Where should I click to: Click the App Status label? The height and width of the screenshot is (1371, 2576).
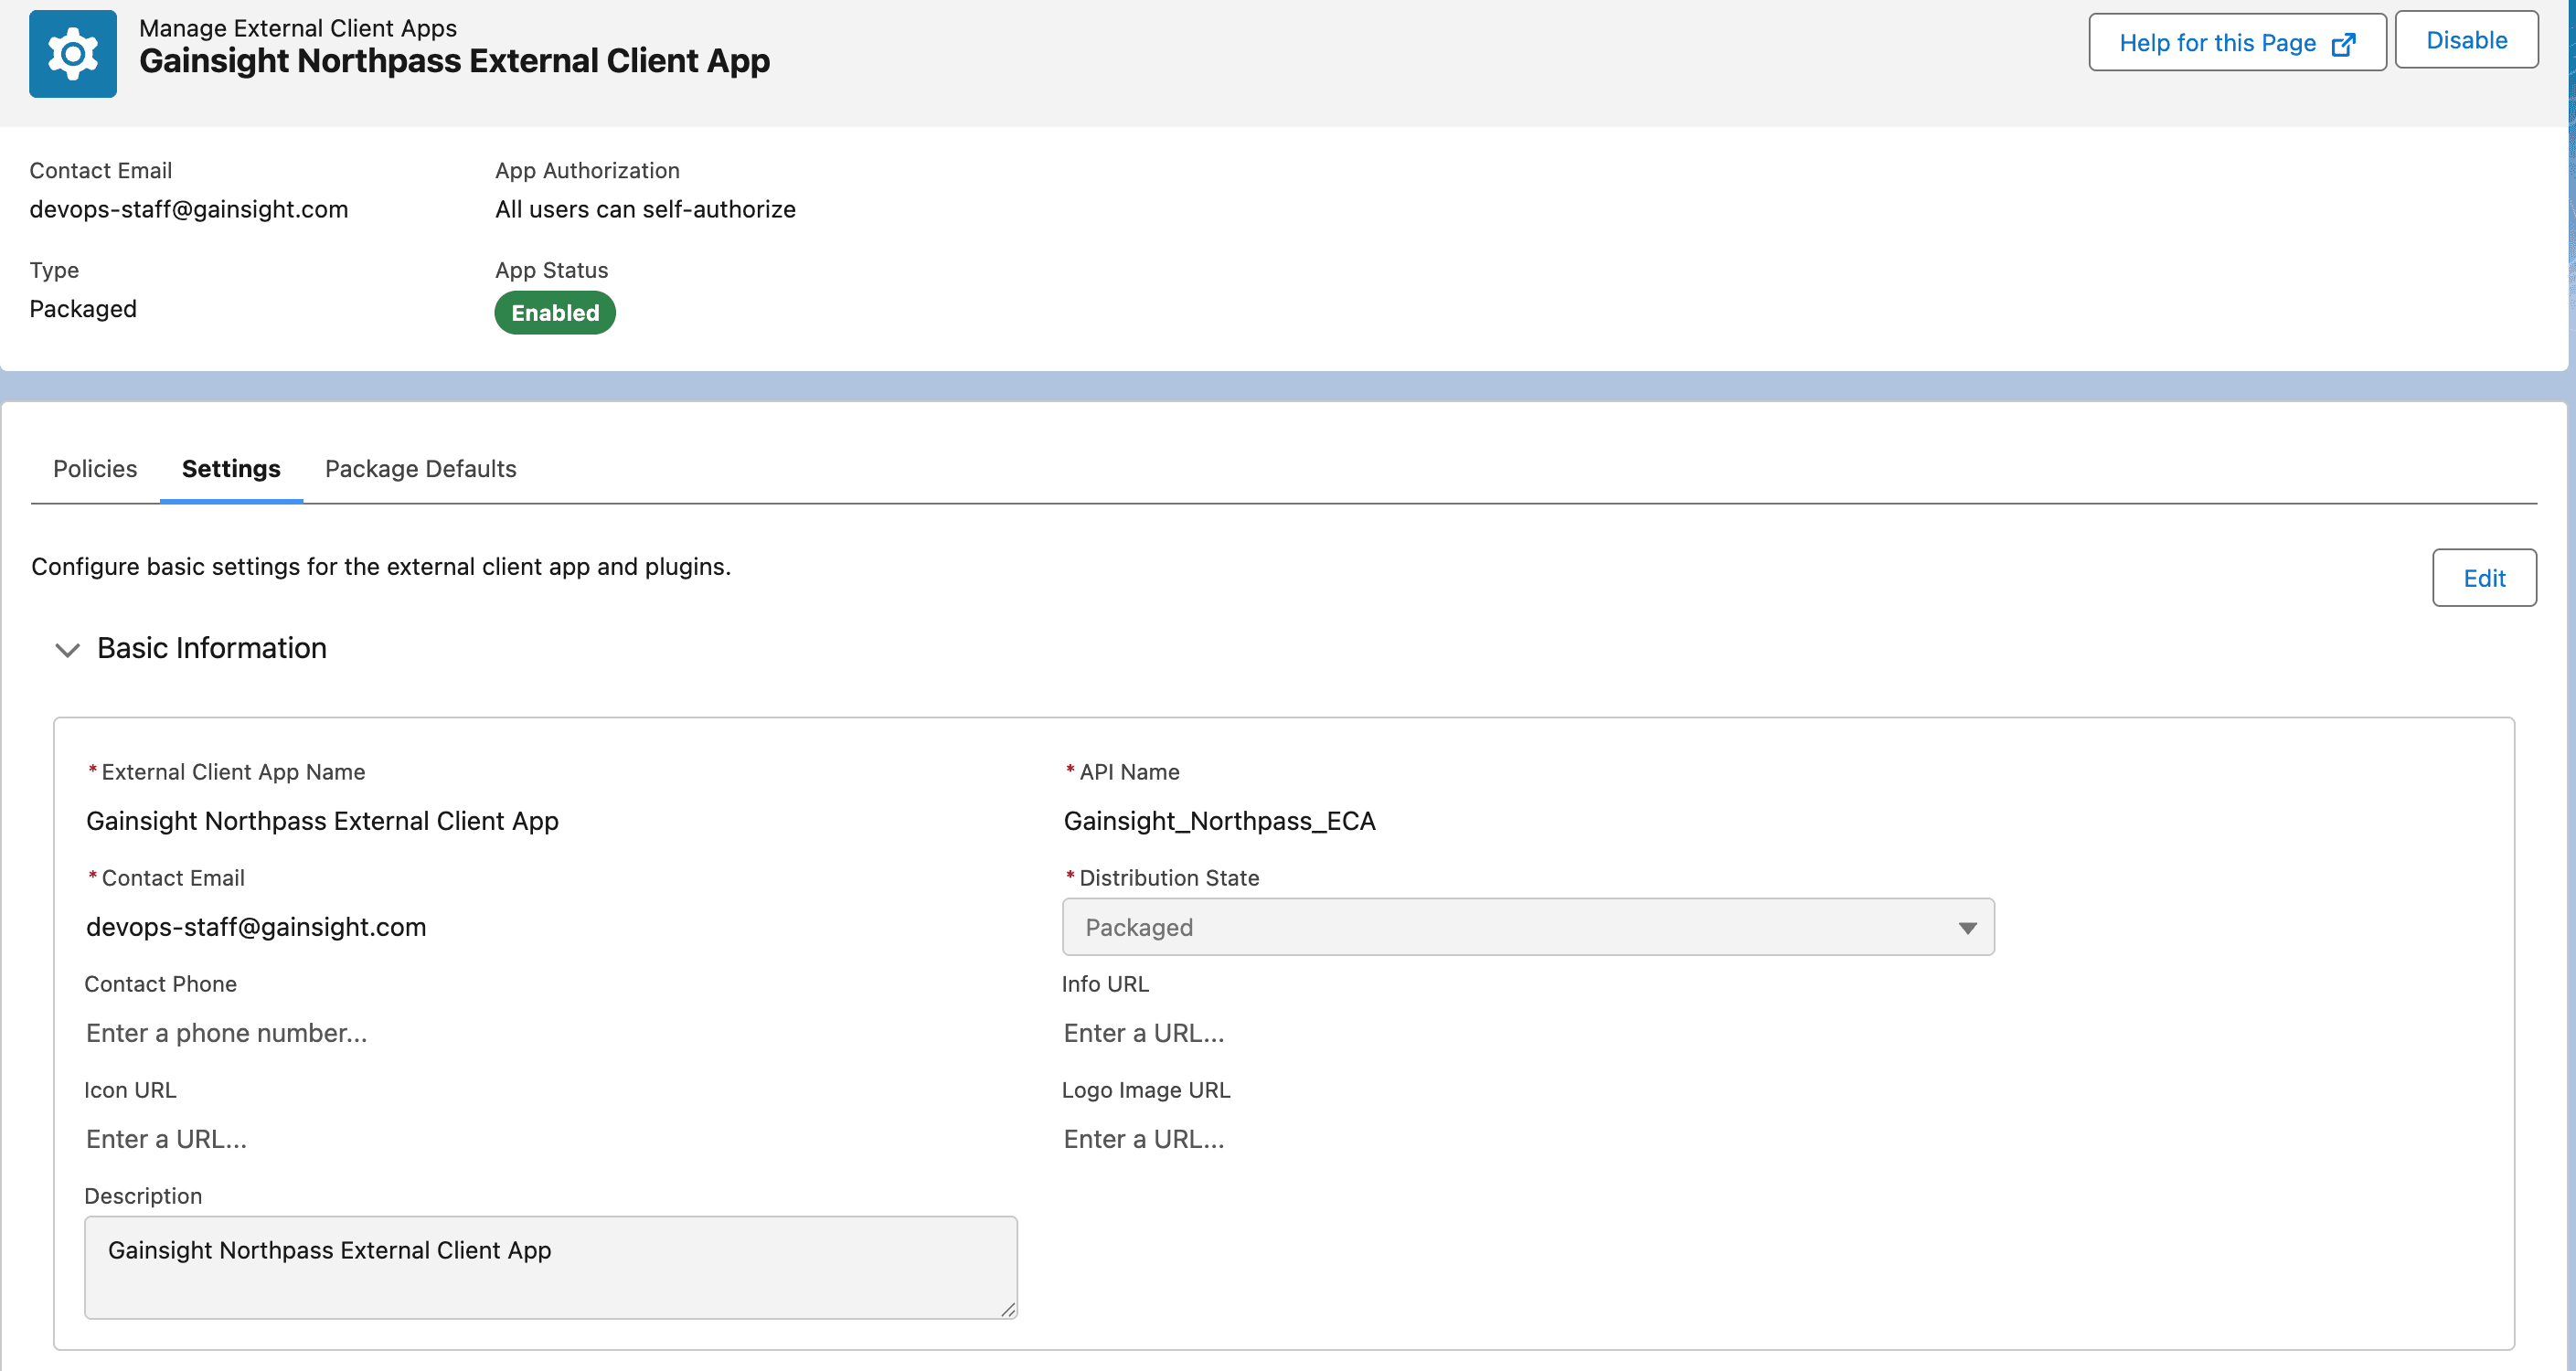(x=551, y=271)
